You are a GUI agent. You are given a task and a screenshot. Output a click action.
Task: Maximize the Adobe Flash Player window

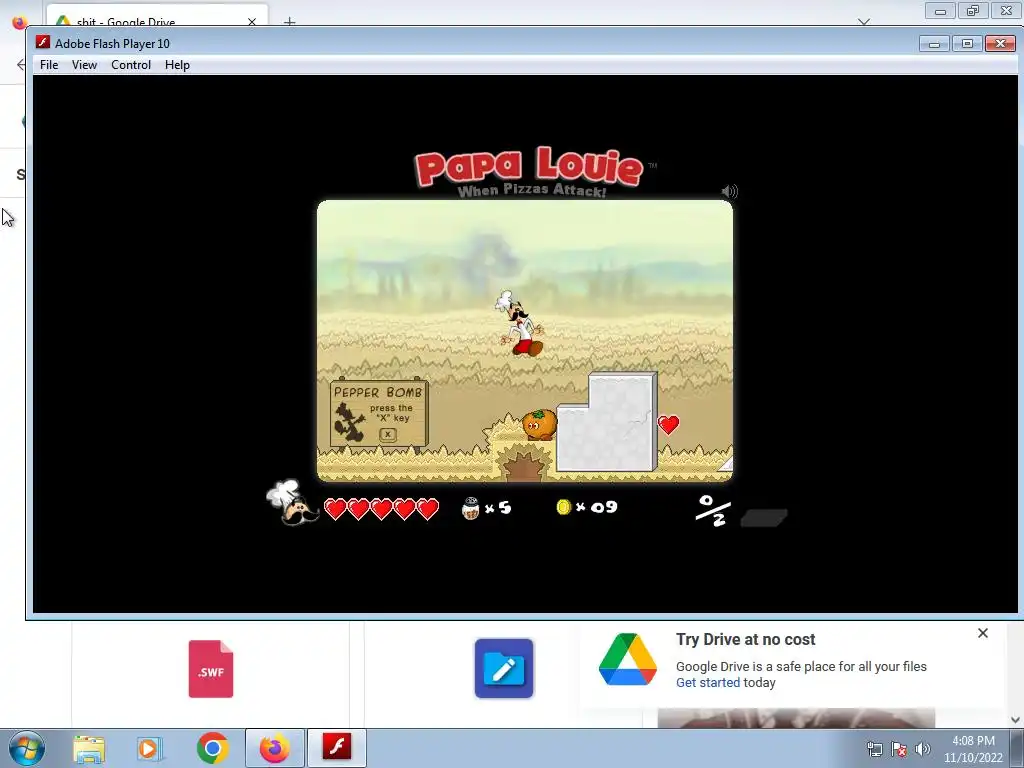[967, 44]
